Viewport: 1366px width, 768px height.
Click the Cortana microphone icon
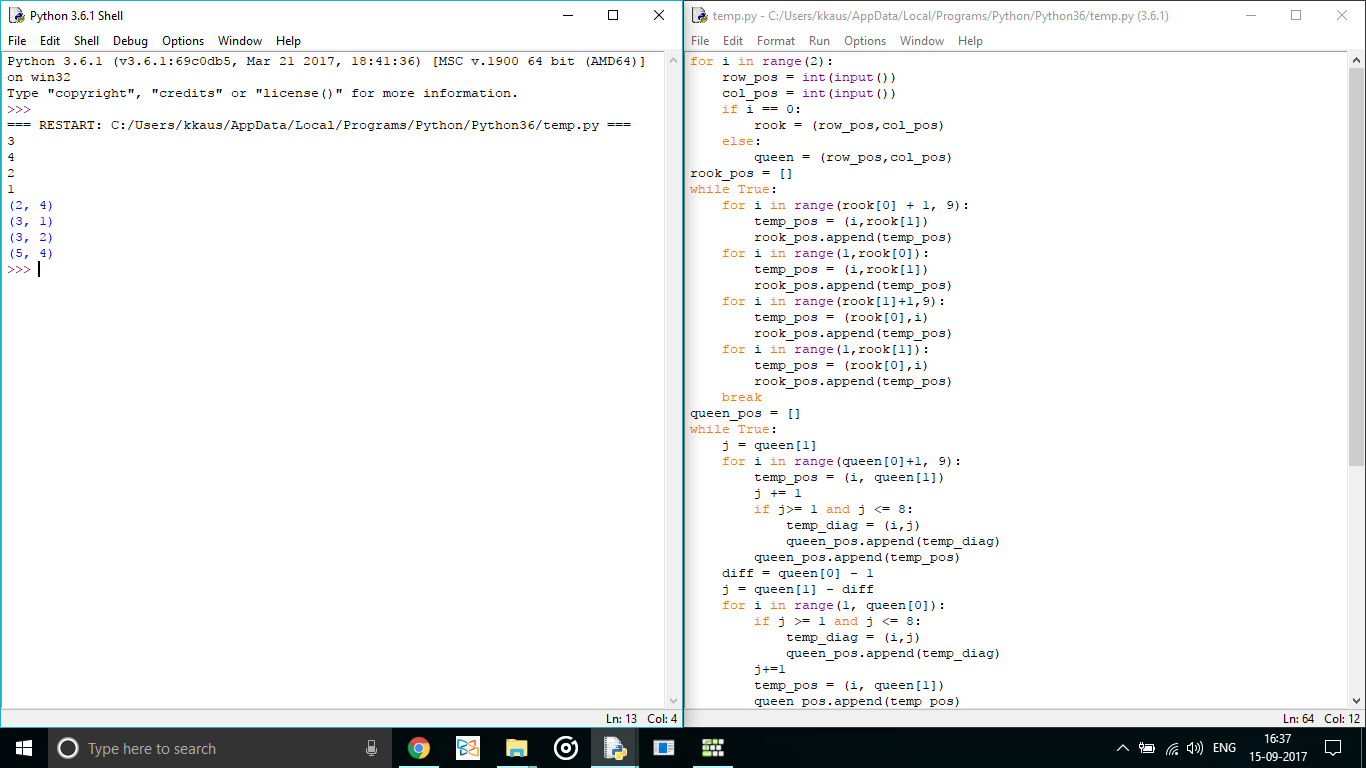pyautogui.click(x=371, y=748)
